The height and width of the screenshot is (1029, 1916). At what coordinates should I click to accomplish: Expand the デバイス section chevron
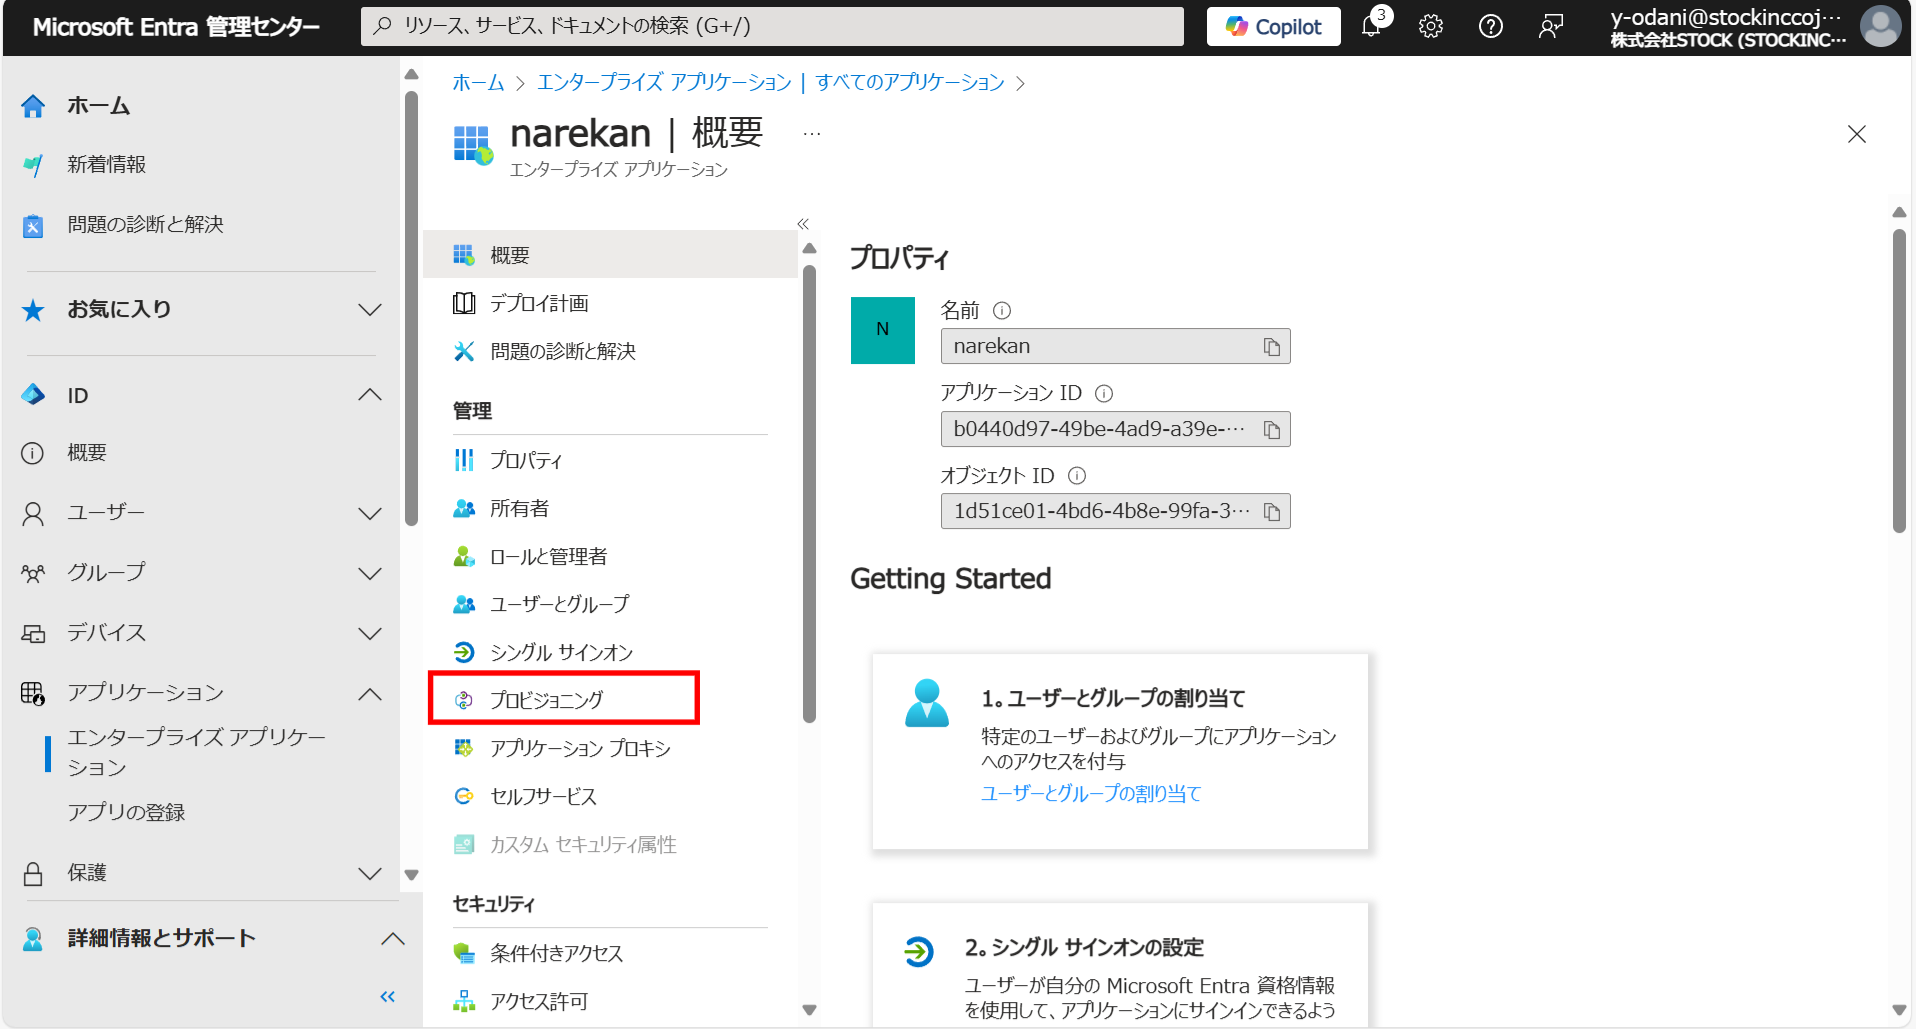pyautogui.click(x=370, y=633)
